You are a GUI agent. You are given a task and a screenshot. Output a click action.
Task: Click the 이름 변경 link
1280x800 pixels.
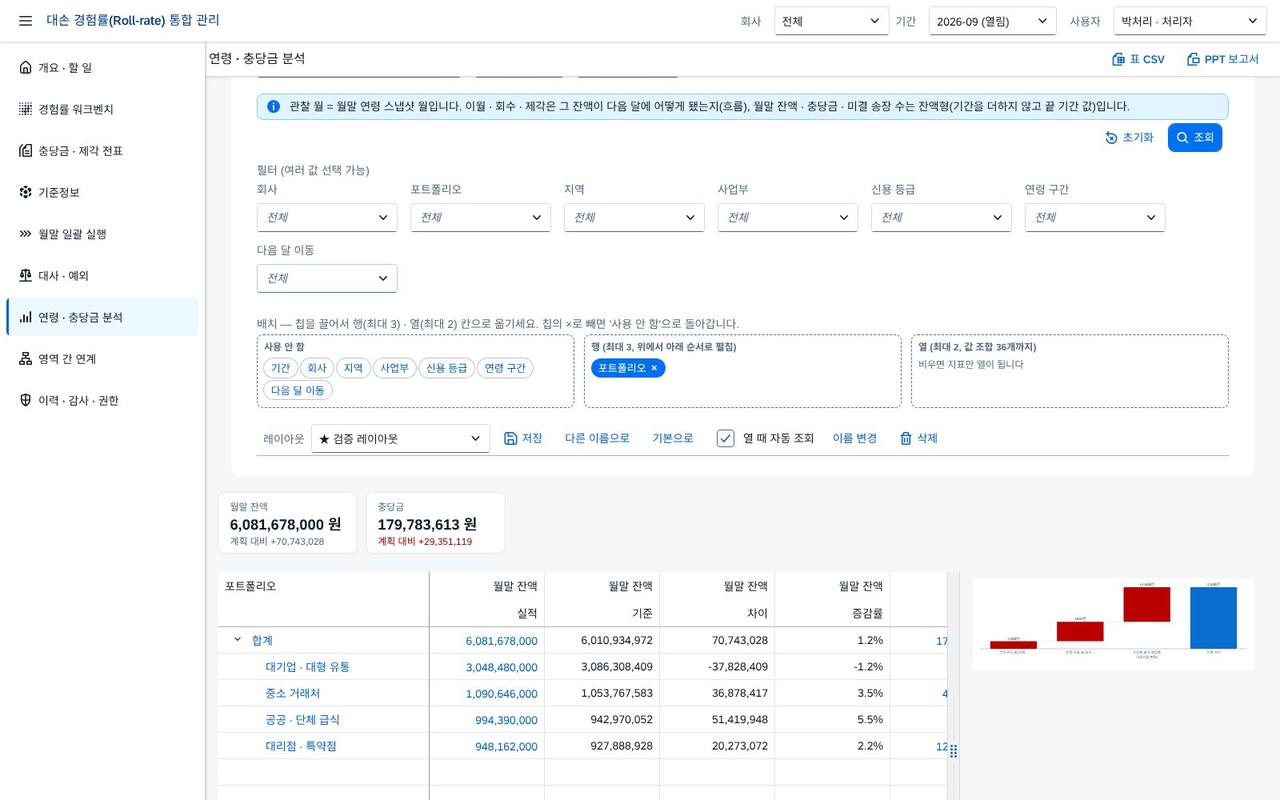855,438
